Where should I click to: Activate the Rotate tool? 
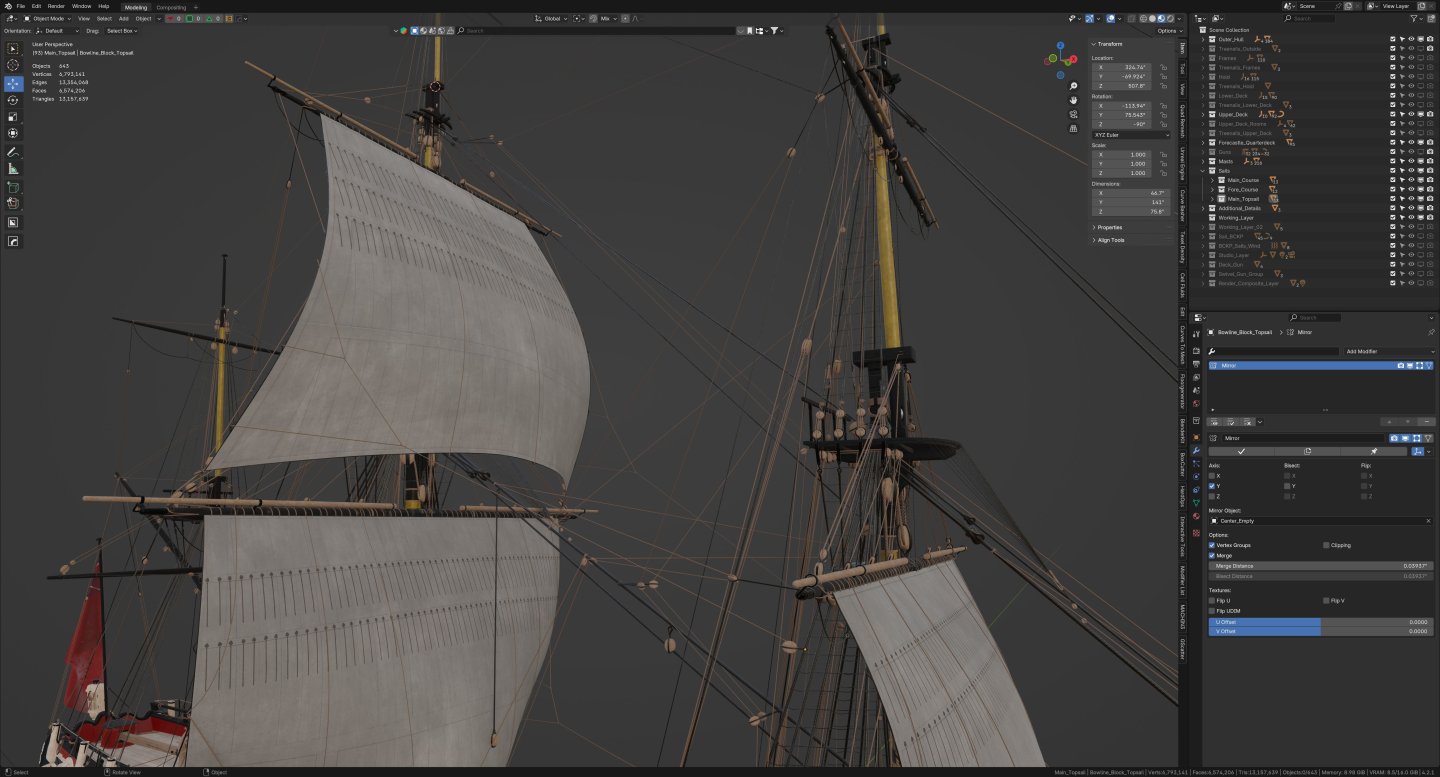[x=13, y=100]
